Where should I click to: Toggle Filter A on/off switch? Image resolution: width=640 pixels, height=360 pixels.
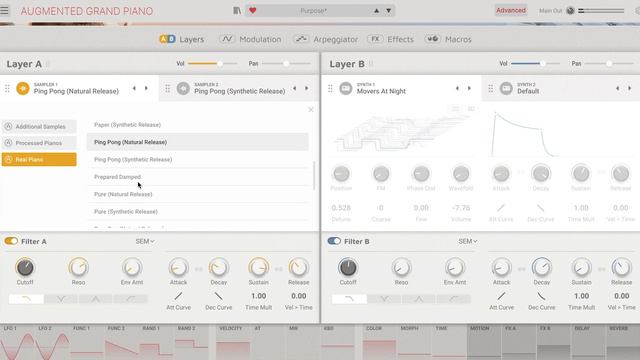(x=11, y=241)
